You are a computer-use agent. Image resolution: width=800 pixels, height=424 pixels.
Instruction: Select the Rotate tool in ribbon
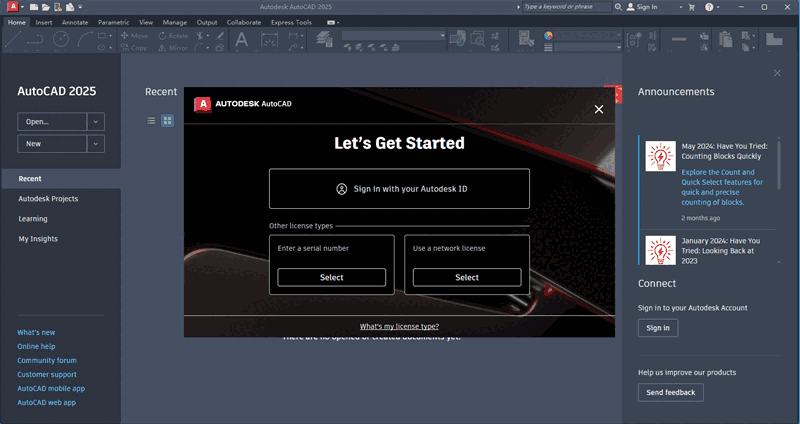(173, 36)
